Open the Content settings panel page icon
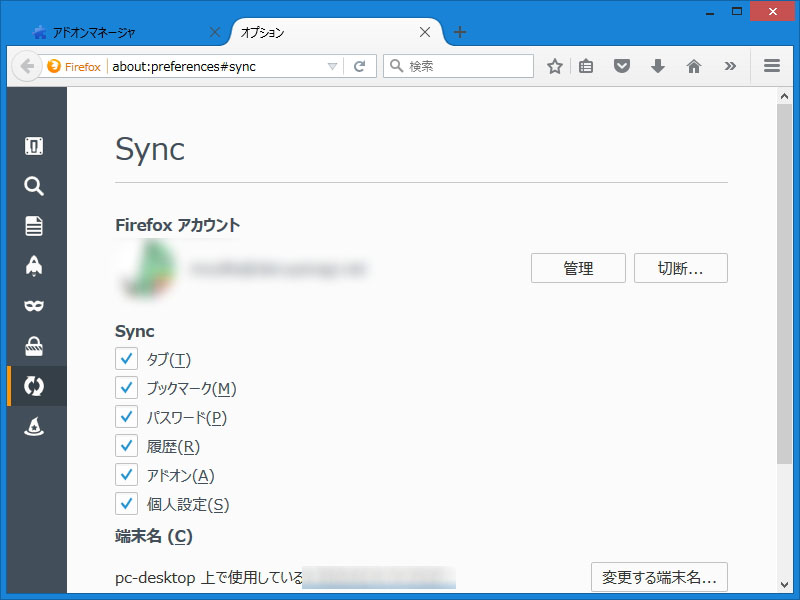 [x=34, y=226]
